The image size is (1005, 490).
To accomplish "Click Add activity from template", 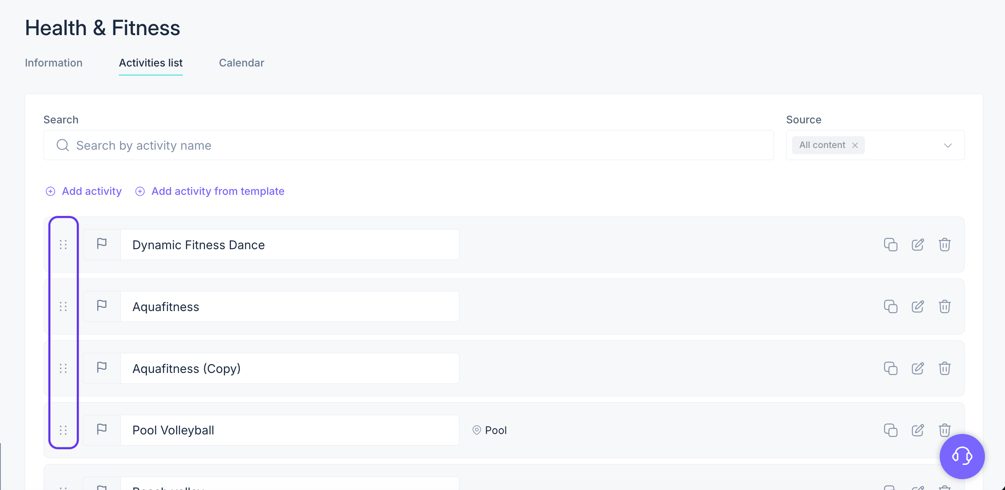I will pos(210,191).
